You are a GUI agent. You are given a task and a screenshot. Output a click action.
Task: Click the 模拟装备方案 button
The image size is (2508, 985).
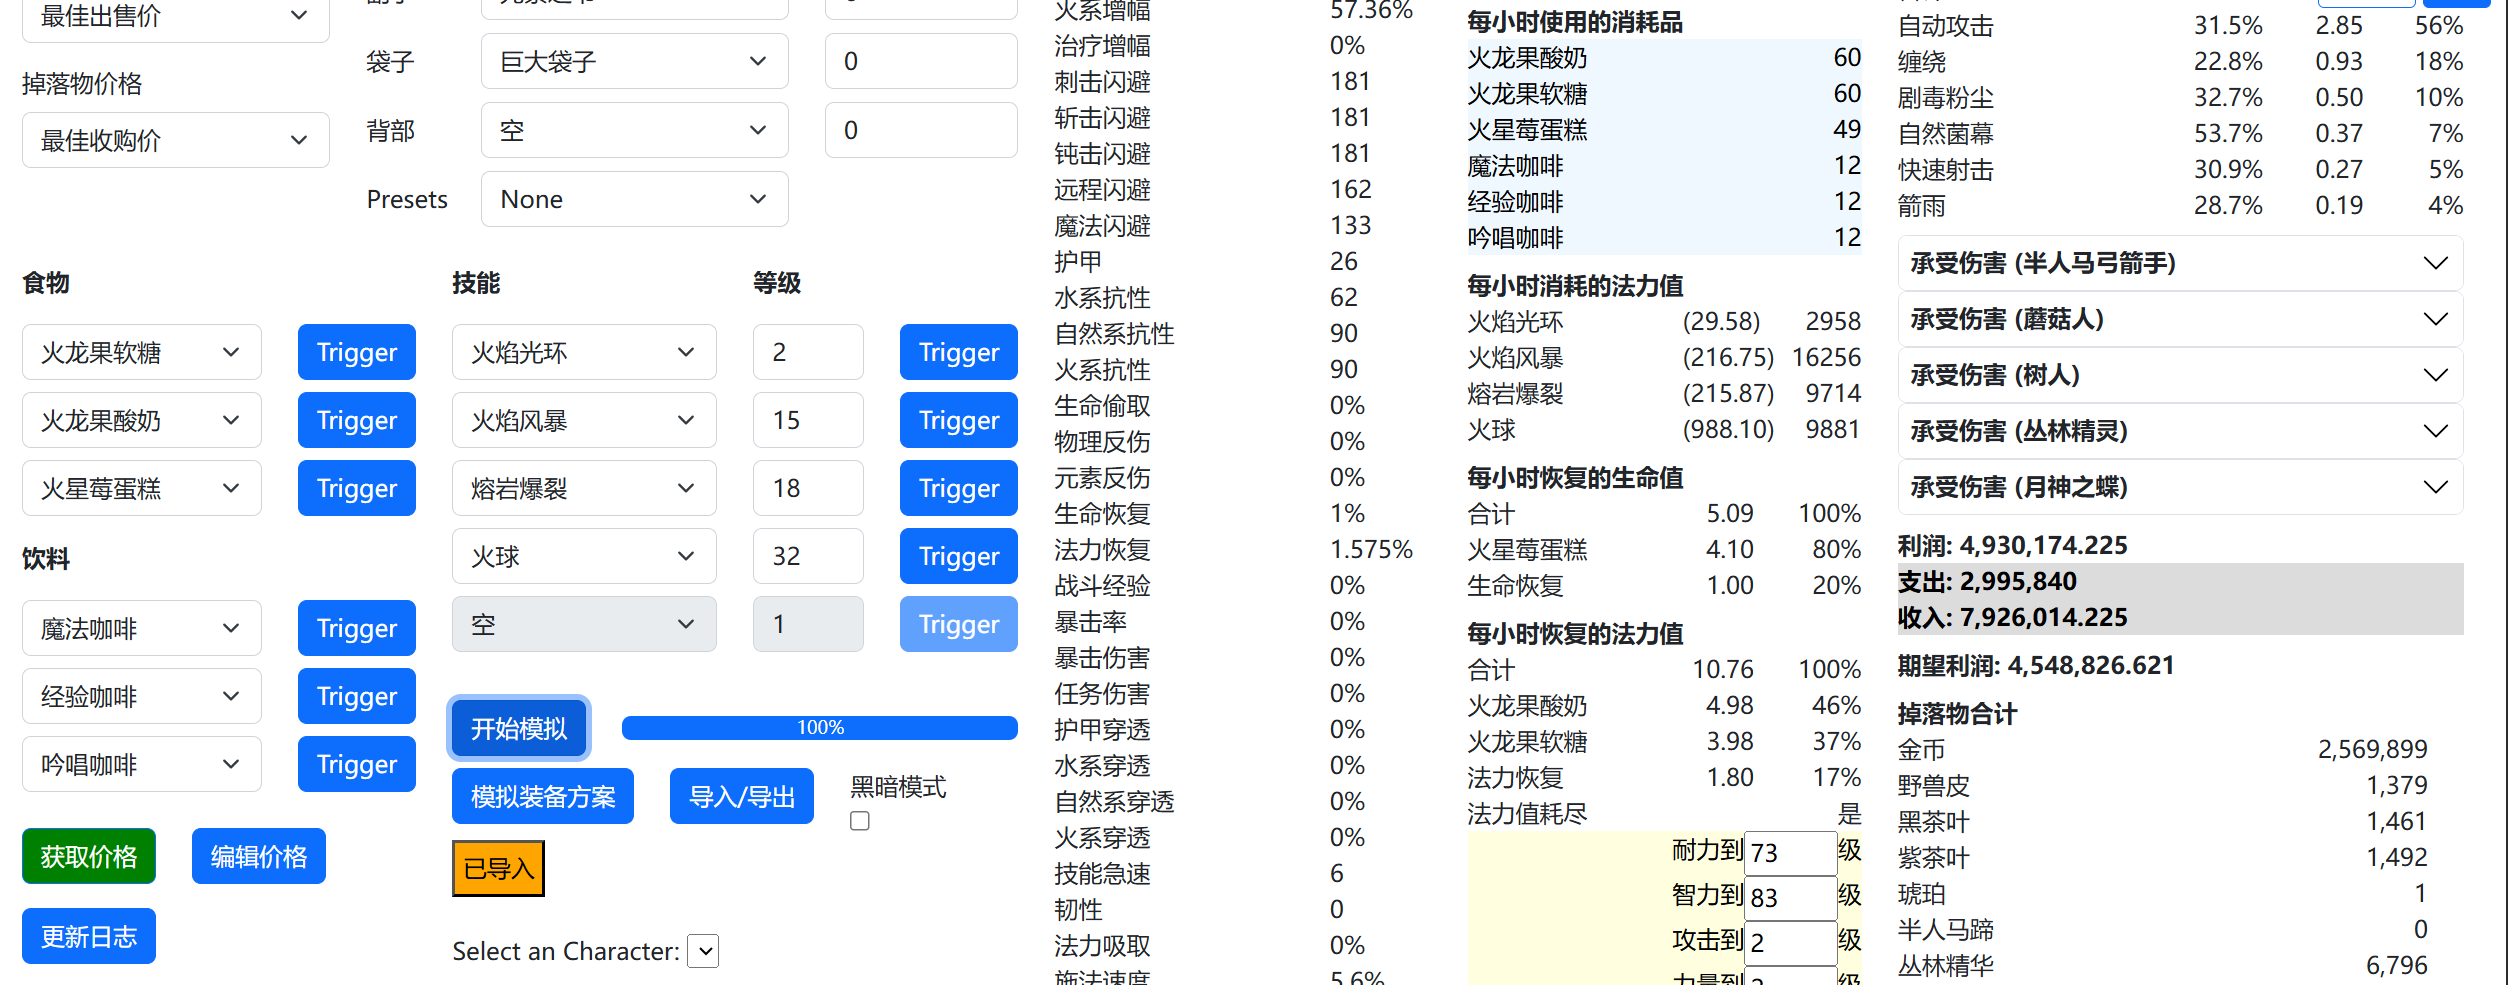coord(542,796)
